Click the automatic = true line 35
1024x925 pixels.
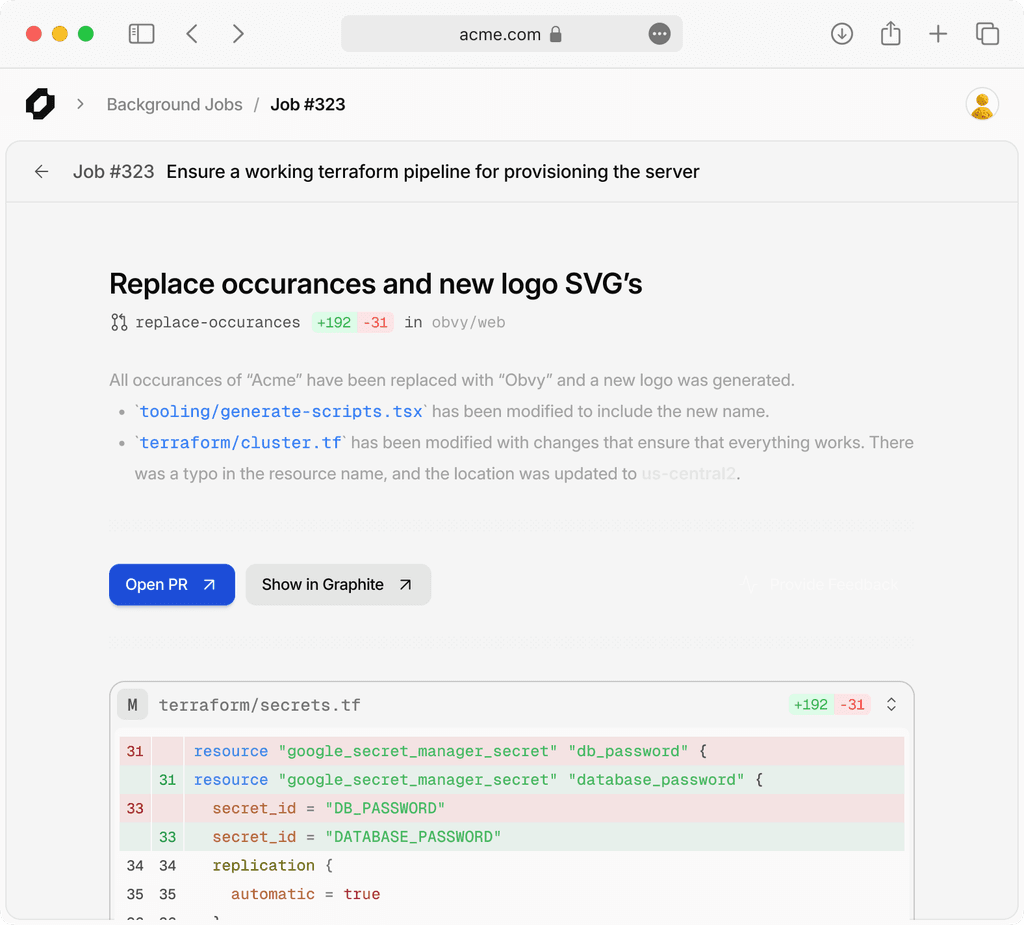511,894
